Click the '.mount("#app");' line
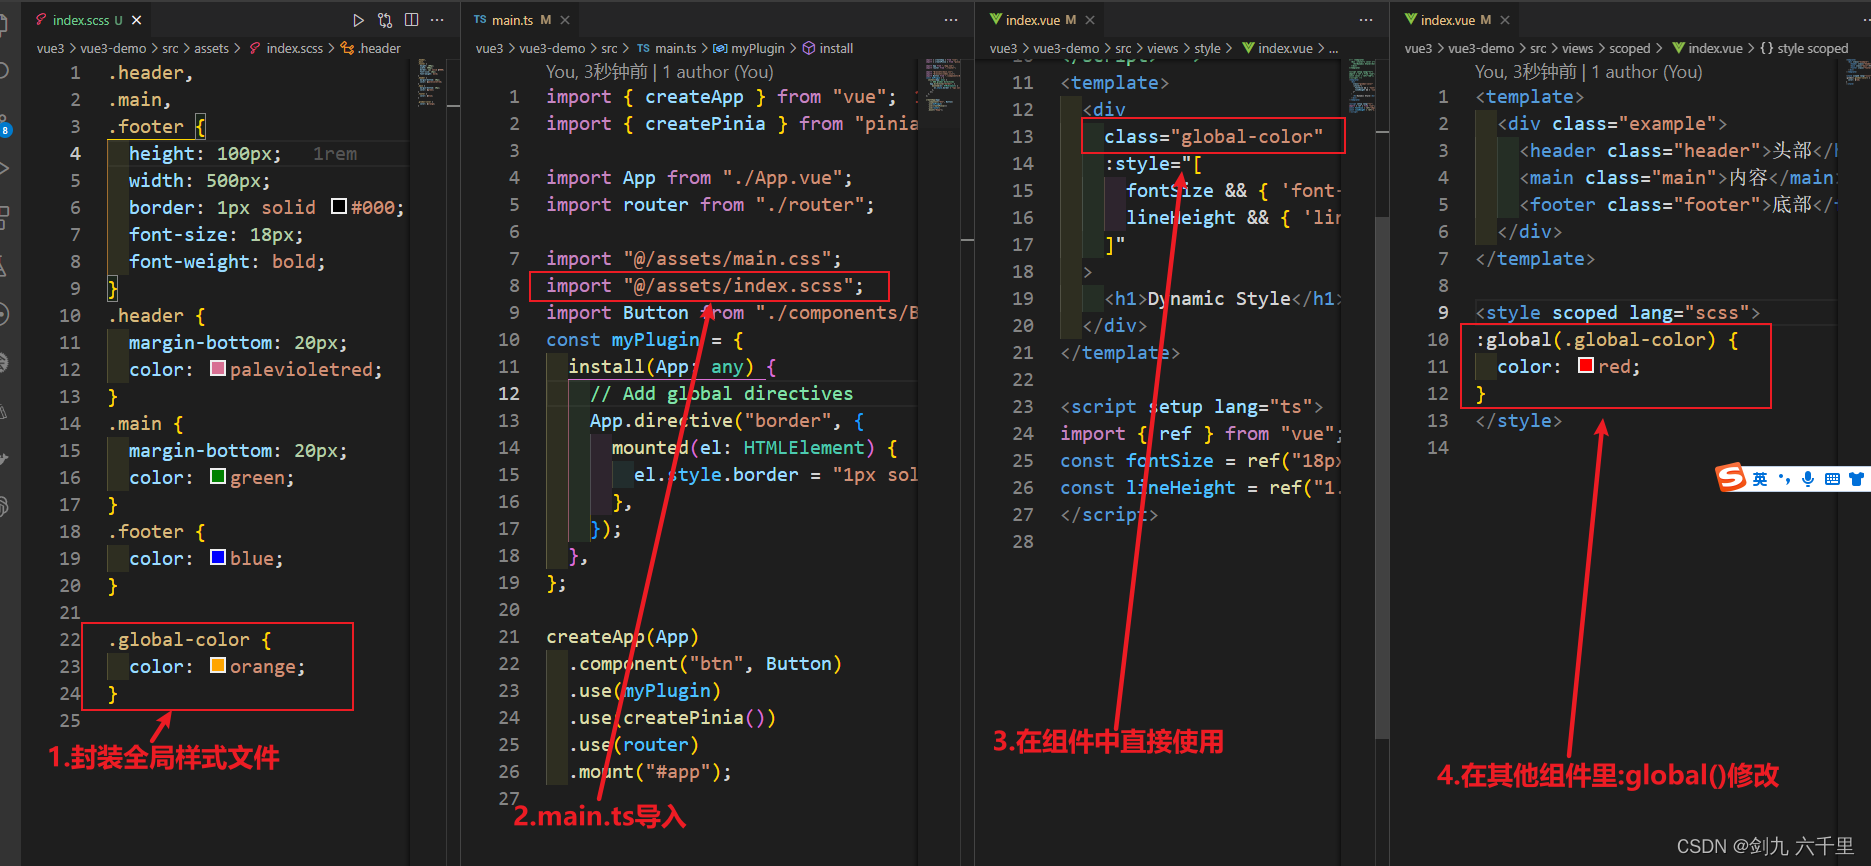 coord(650,772)
